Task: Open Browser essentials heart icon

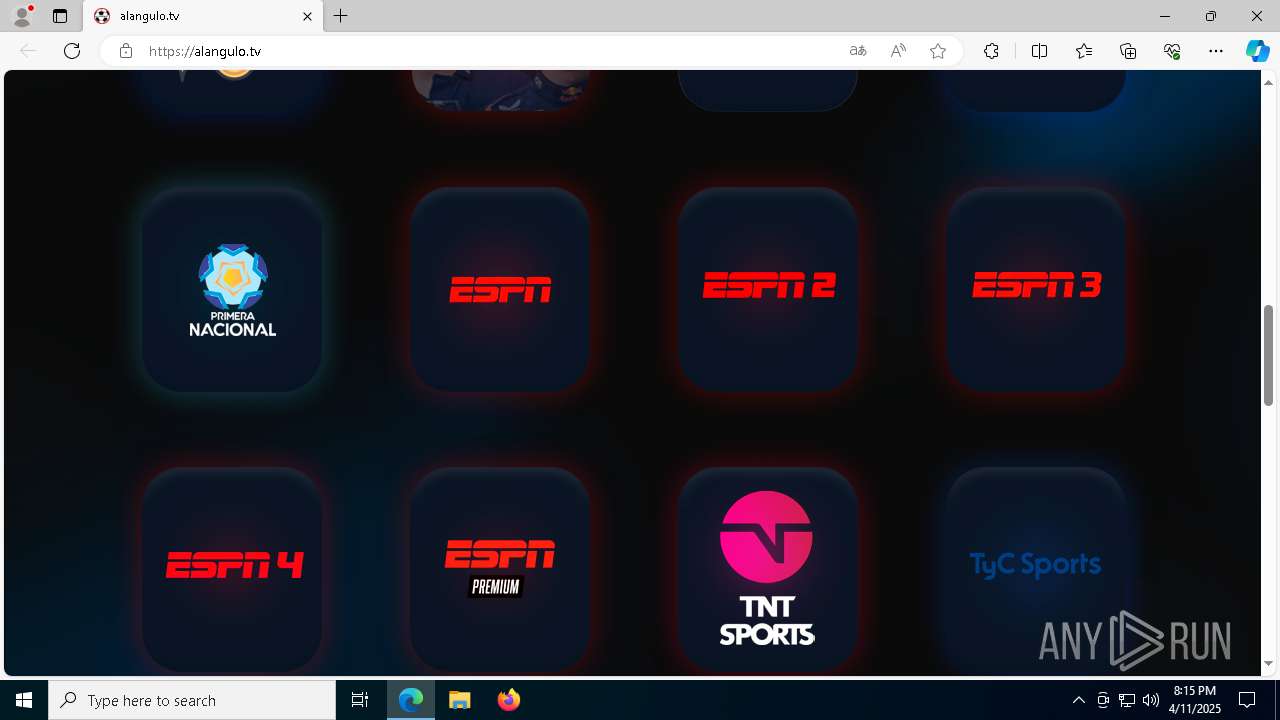Action: click(1172, 51)
